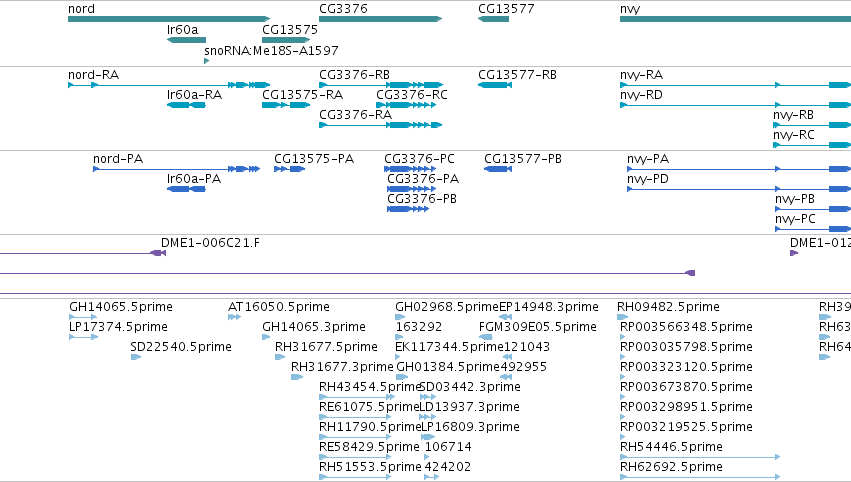Select the GH02968.5prime EST
851x482 pixels.
coord(400,317)
